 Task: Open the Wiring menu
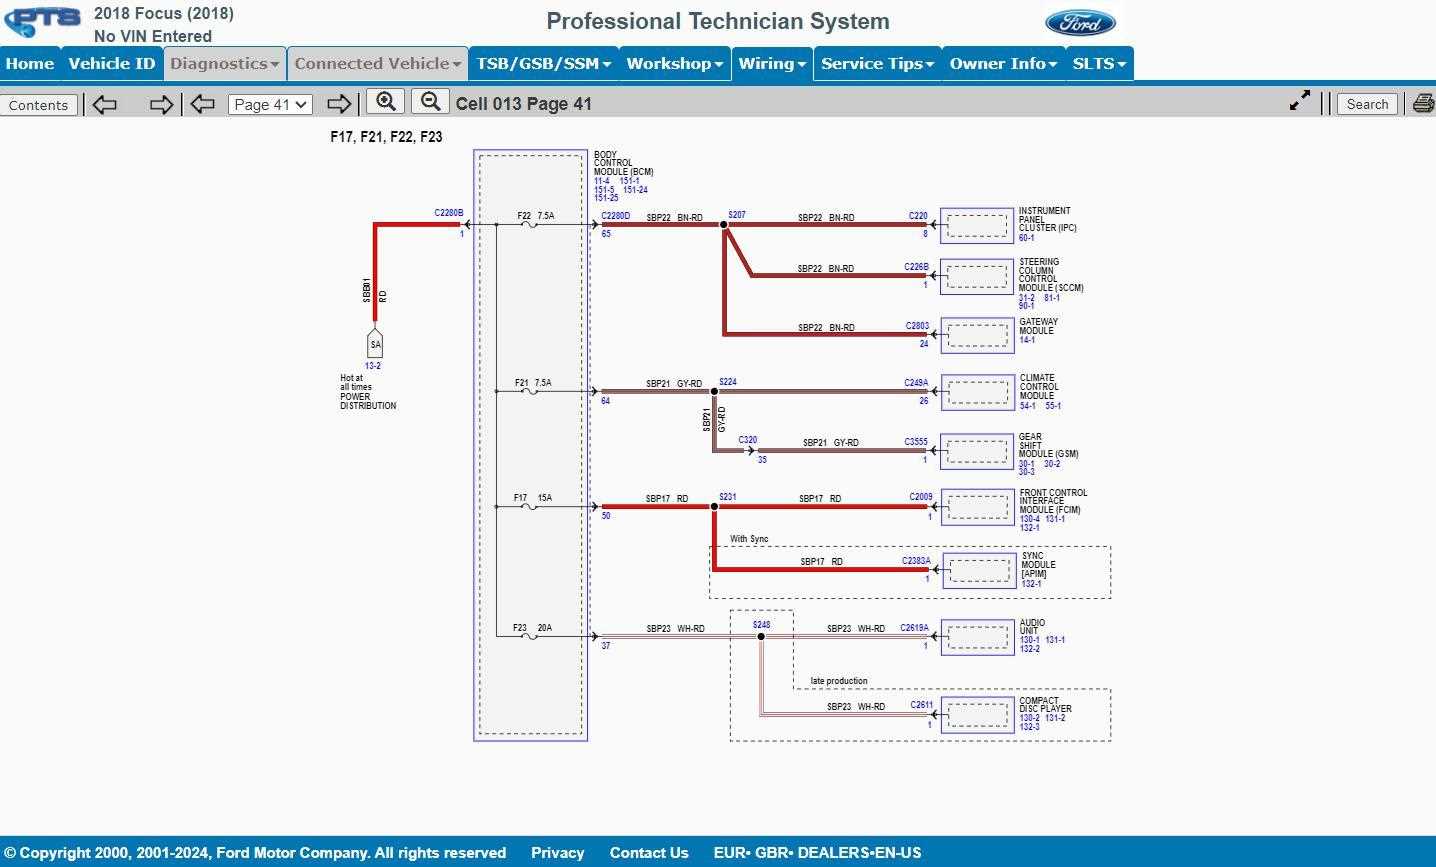tap(772, 63)
